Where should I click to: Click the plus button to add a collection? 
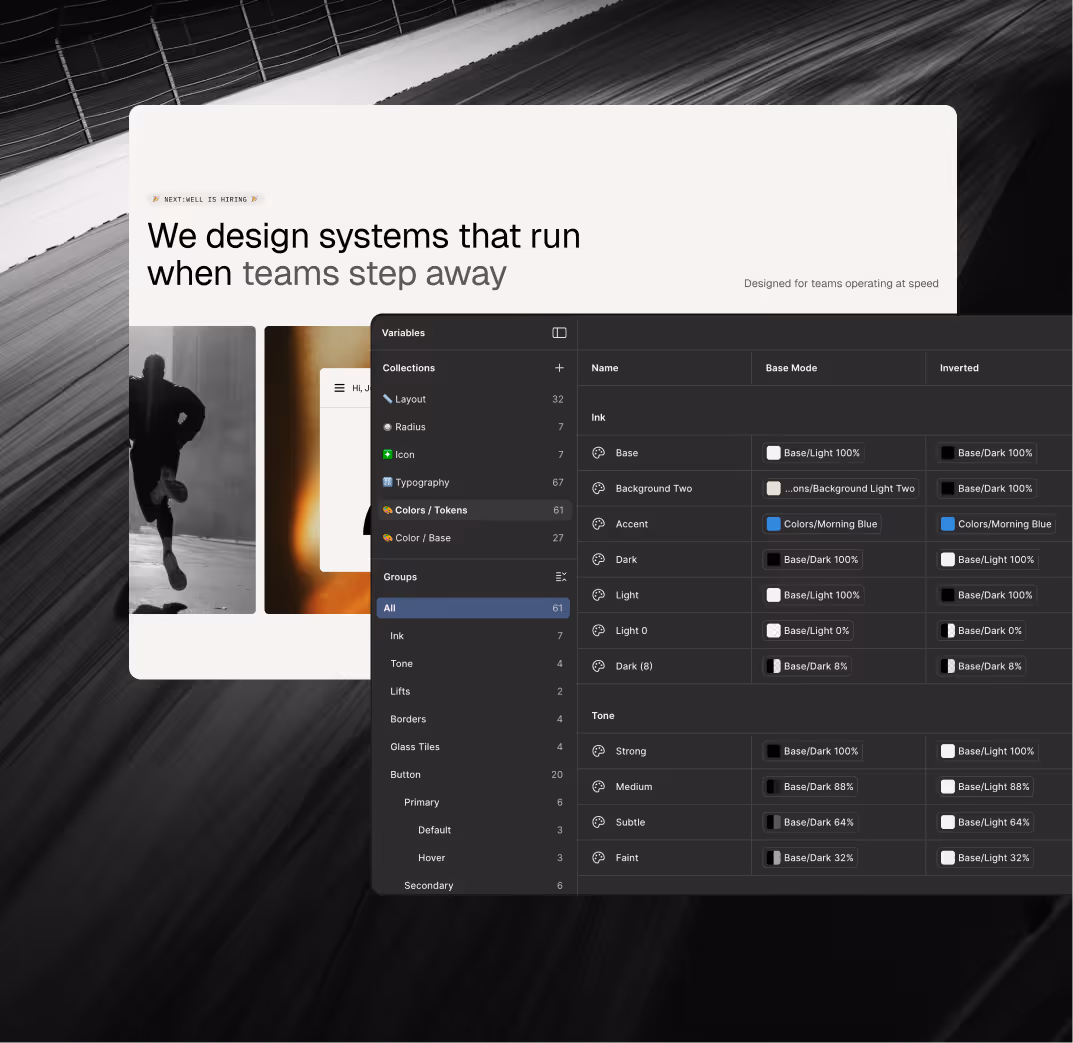coord(559,367)
